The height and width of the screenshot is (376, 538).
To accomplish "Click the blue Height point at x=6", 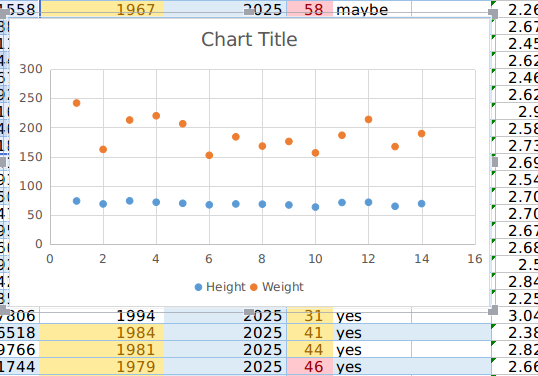I will coord(209,205).
